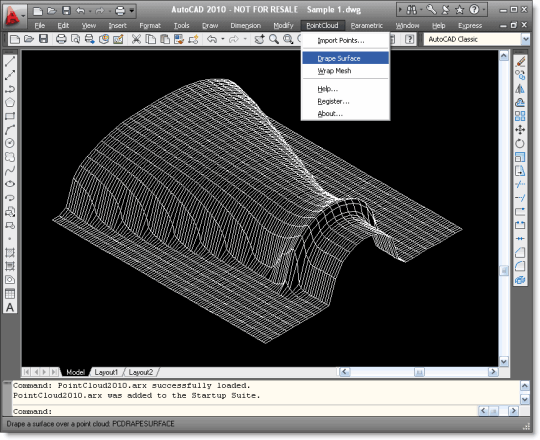Viewport: 540px width, 440px height.
Task: Select the Polygon draw tool
Action: (10, 103)
